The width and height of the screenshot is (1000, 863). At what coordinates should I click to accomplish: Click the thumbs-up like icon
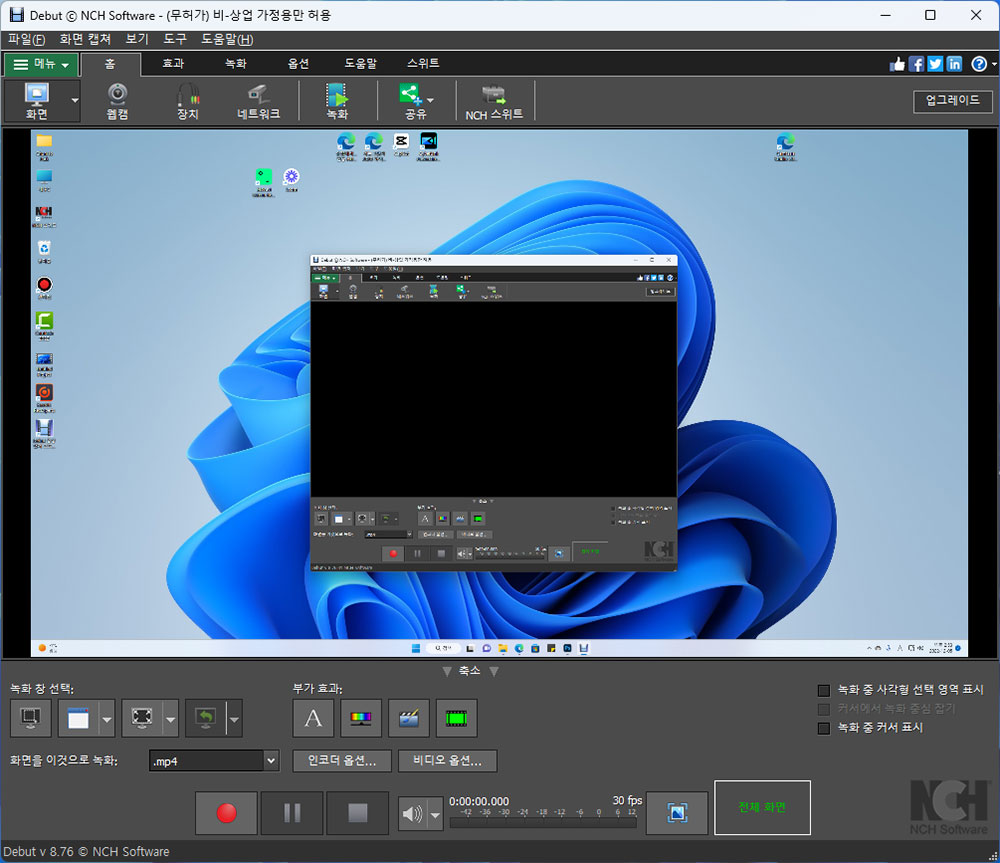[x=897, y=64]
